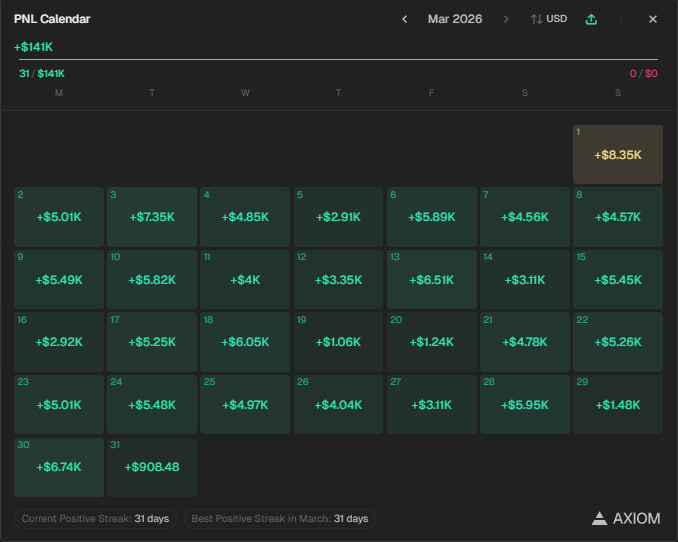Select the day 24 cell showing +$5.48K
This screenshot has width=678, height=542.
(x=152, y=404)
